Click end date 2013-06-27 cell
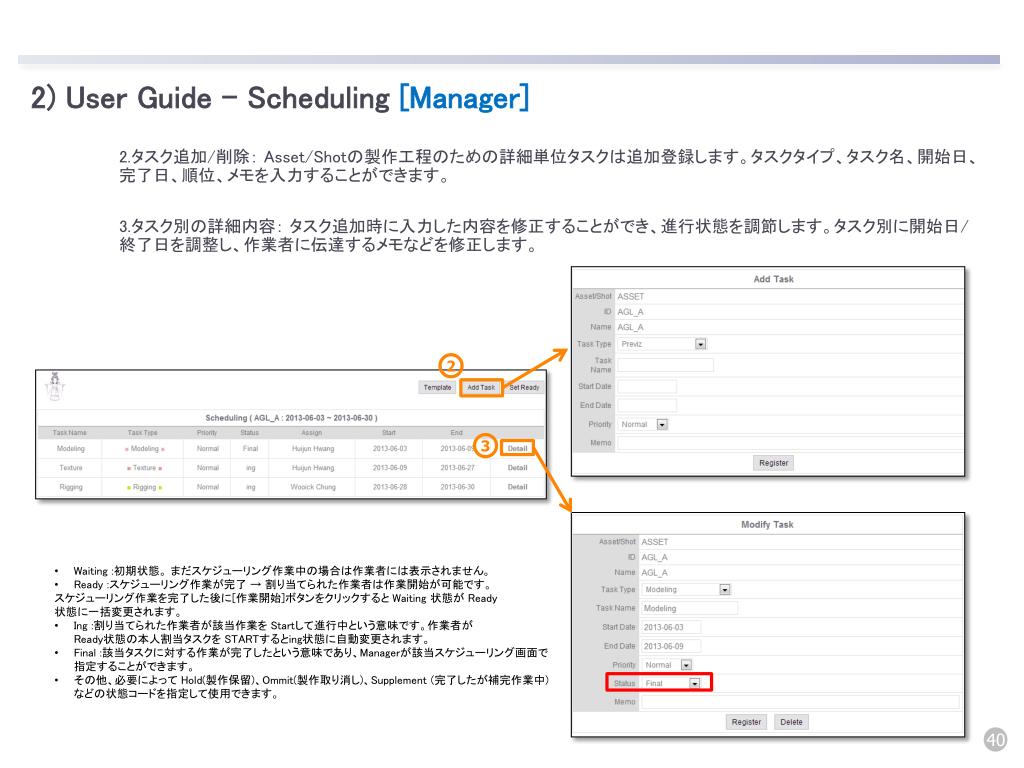Screen dimensions: 1024x768 [457, 468]
